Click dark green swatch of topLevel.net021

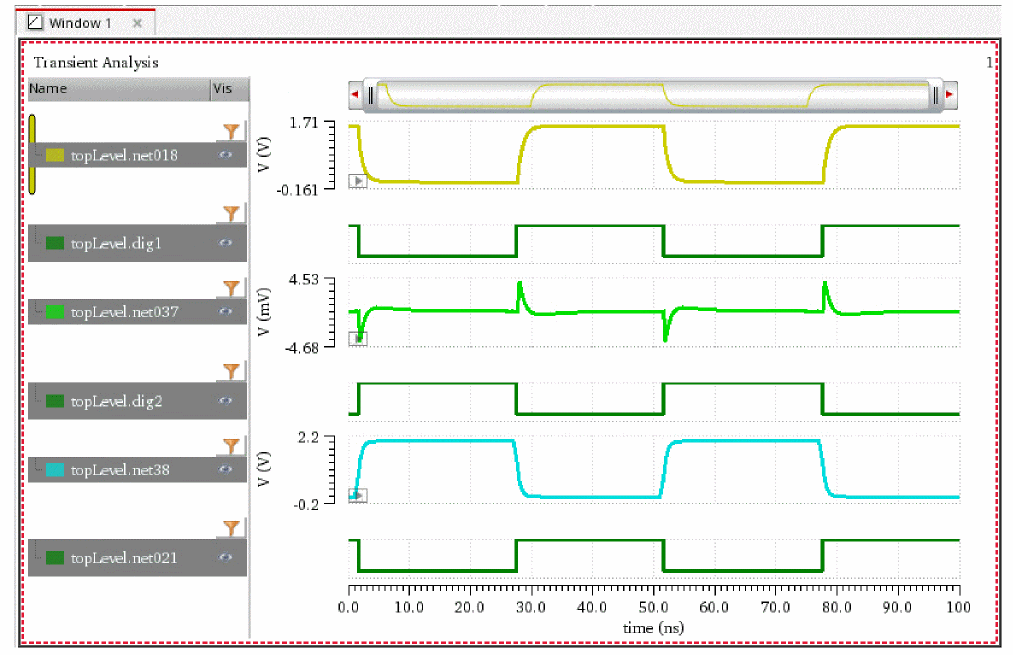click(x=55, y=557)
